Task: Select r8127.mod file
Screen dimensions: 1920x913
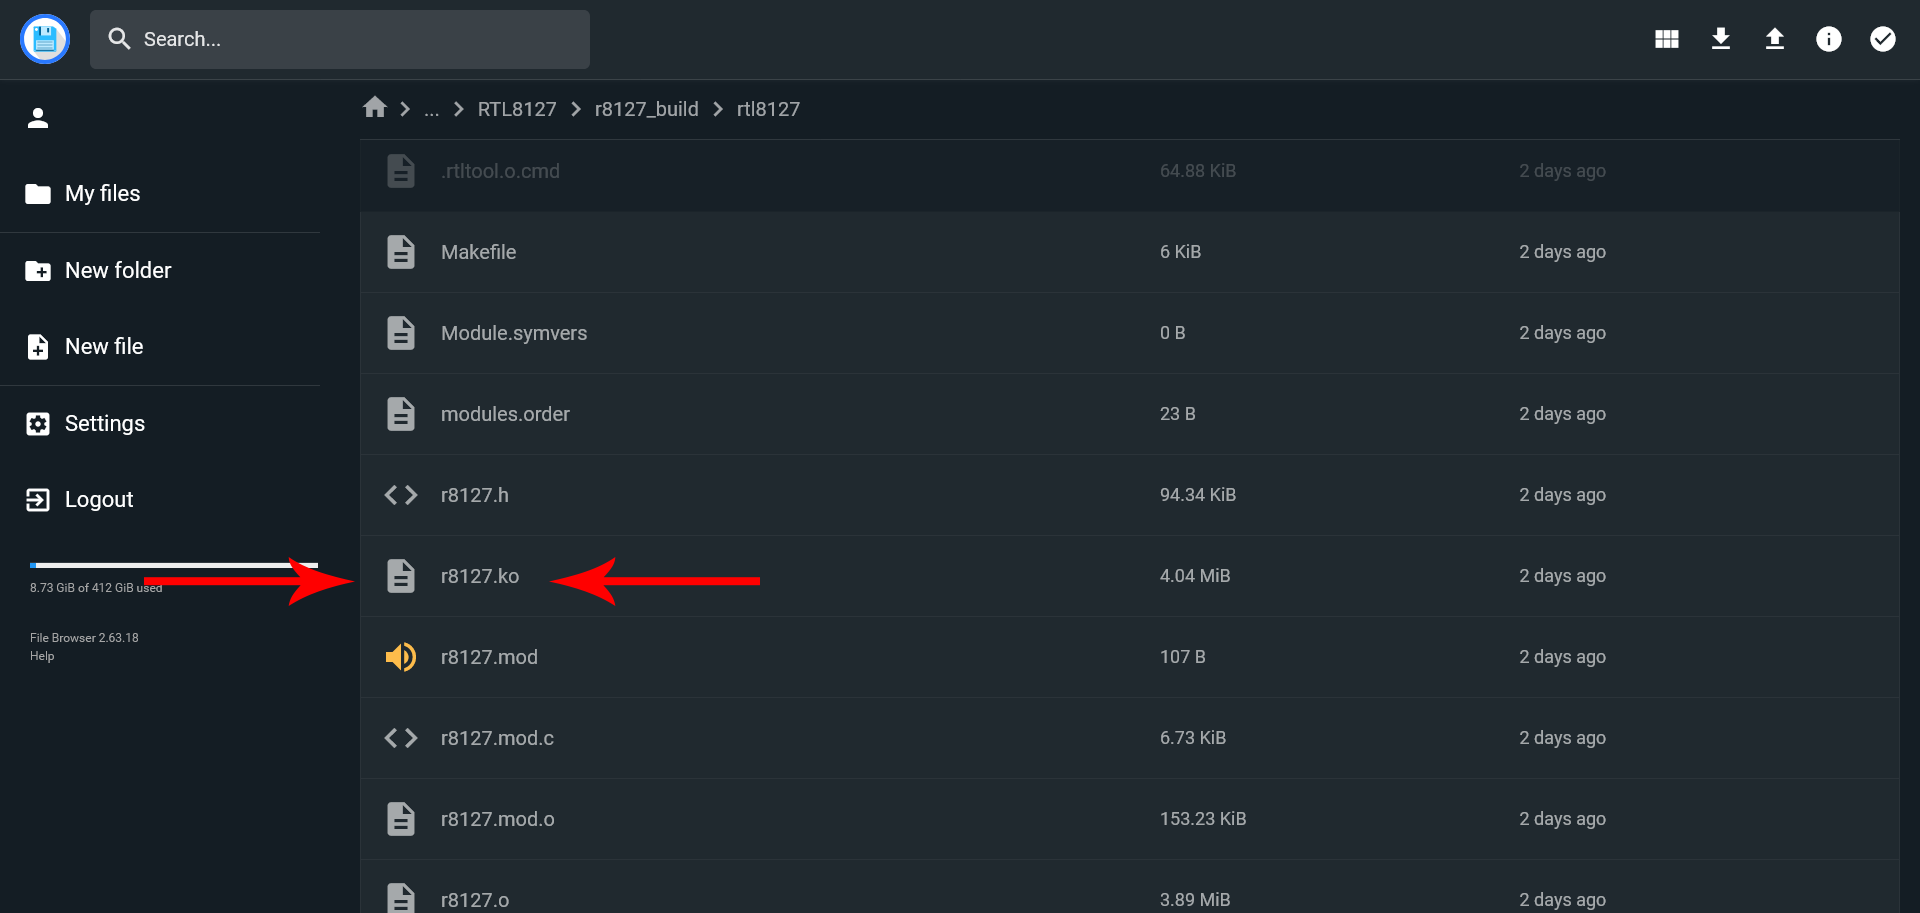Action: (1130, 657)
